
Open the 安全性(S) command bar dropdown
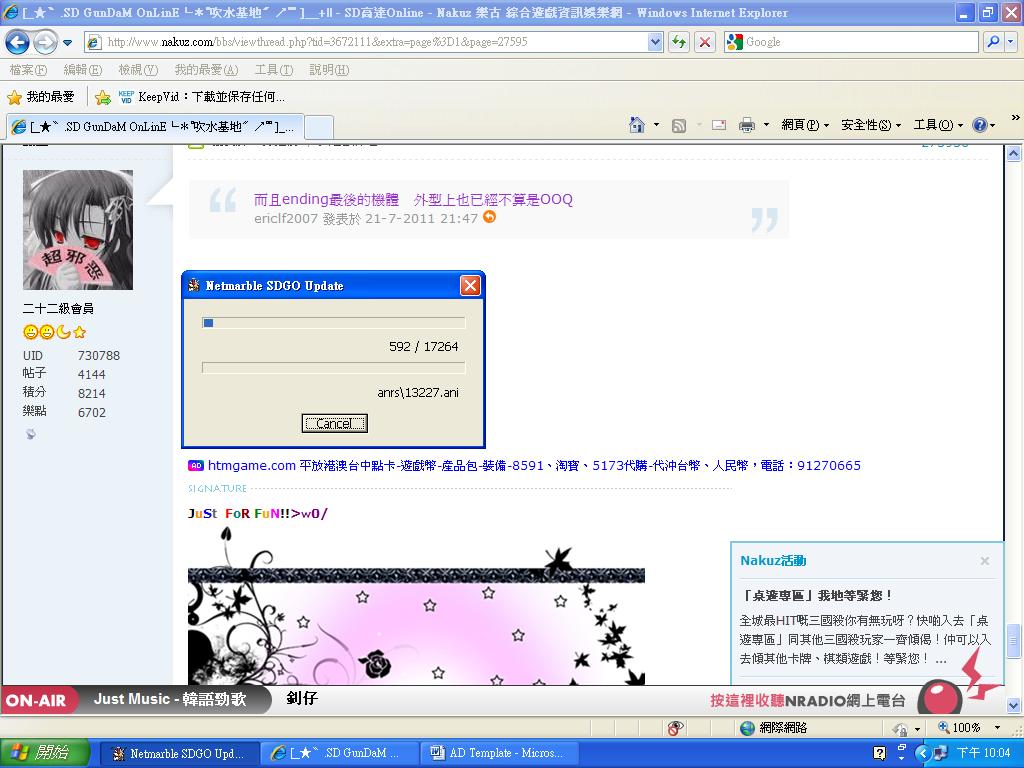(x=871, y=125)
